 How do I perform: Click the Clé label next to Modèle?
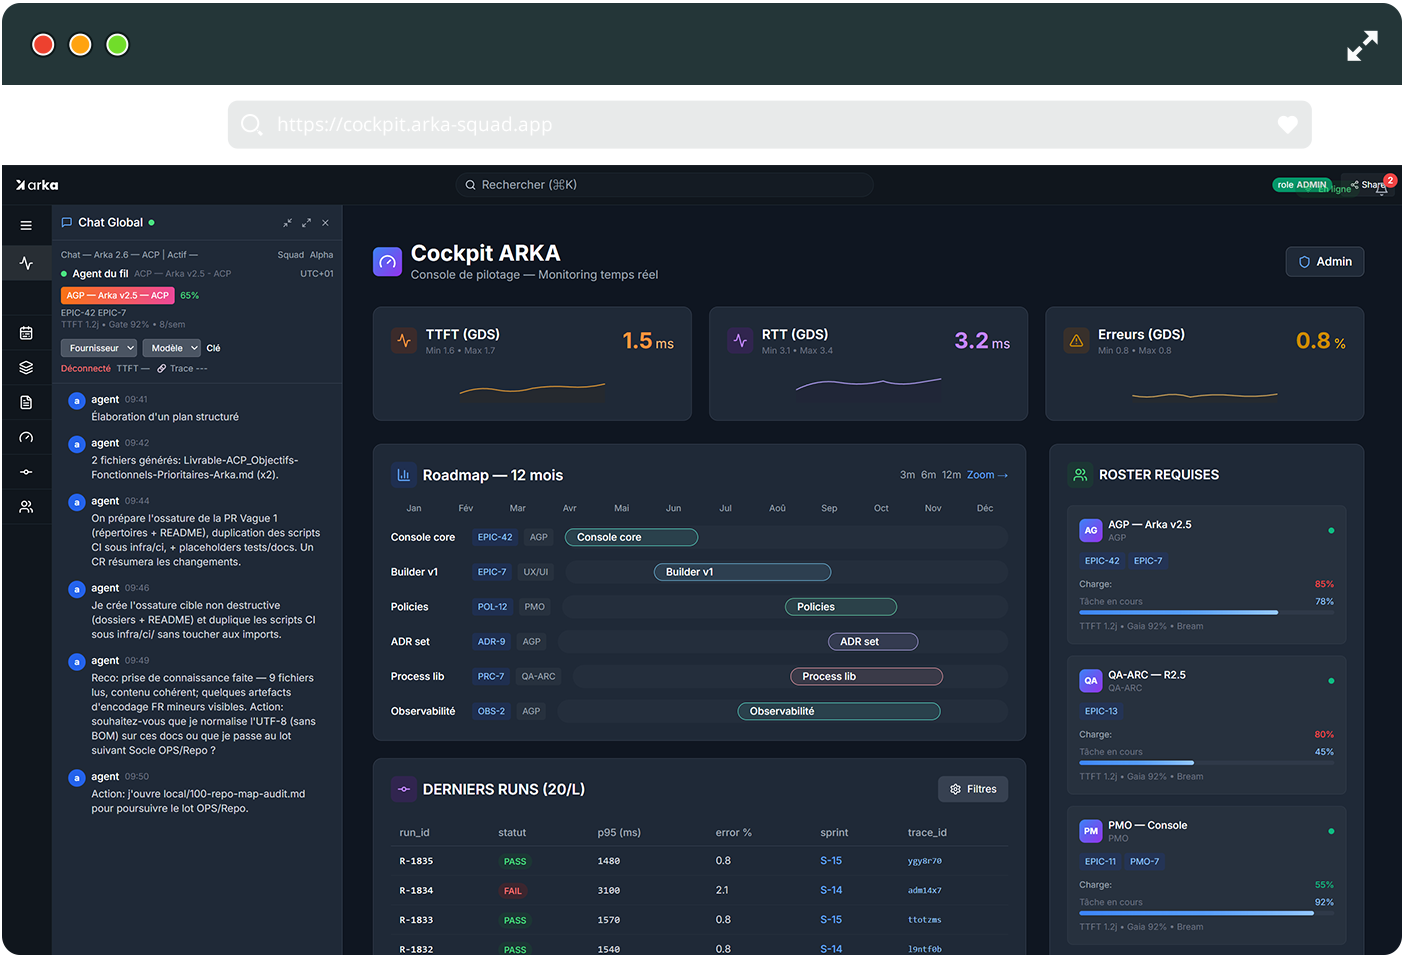click(x=213, y=348)
